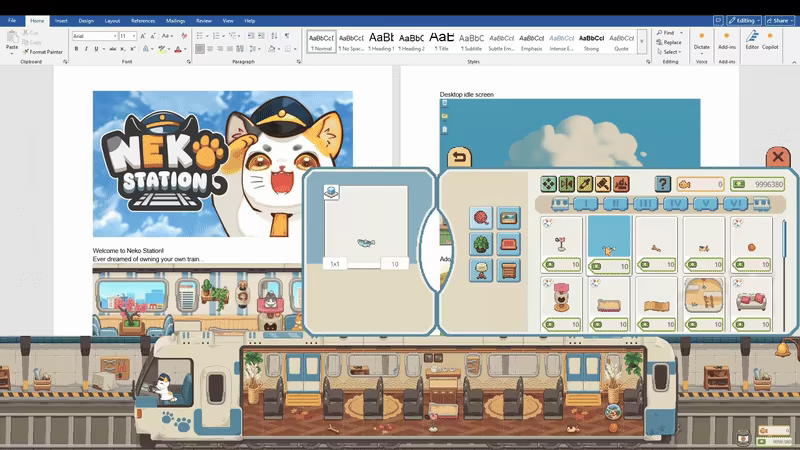The image size is (800, 450).
Task: Click the orange ship icon in the shop toolbar
Action: (x=621, y=184)
